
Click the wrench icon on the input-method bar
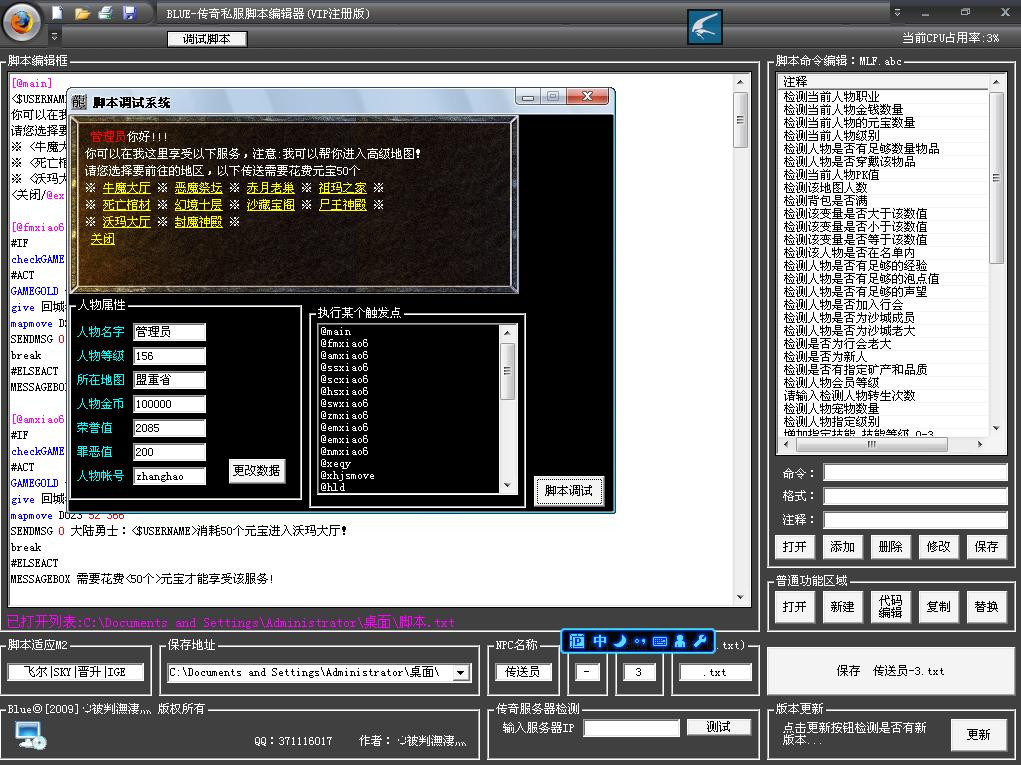[701, 641]
